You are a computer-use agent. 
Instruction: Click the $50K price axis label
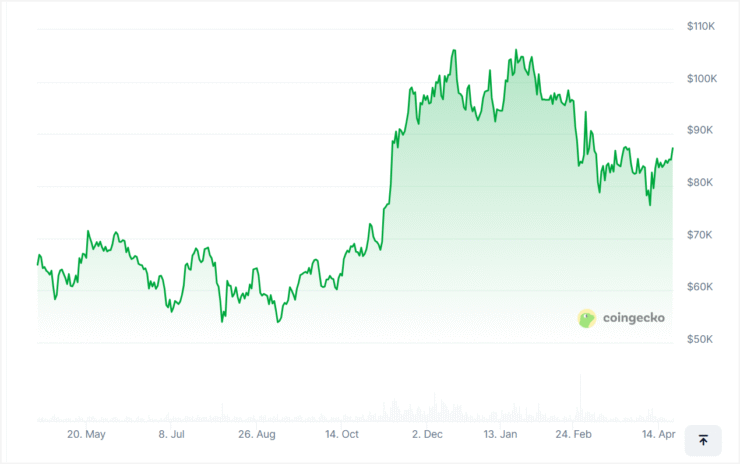coord(700,338)
